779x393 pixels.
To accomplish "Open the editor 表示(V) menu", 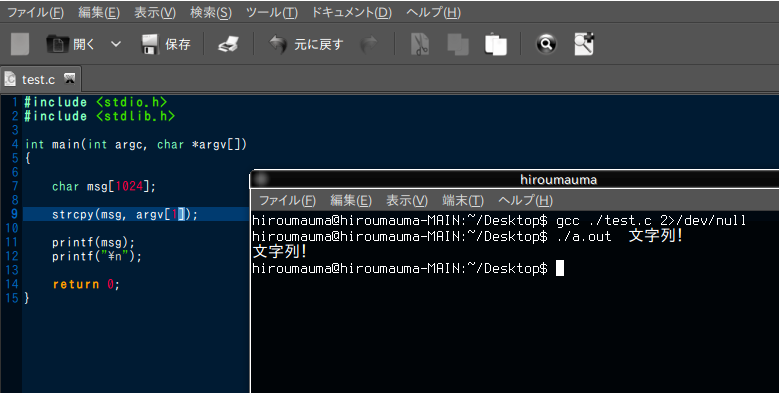I will (x=155, y=12).
